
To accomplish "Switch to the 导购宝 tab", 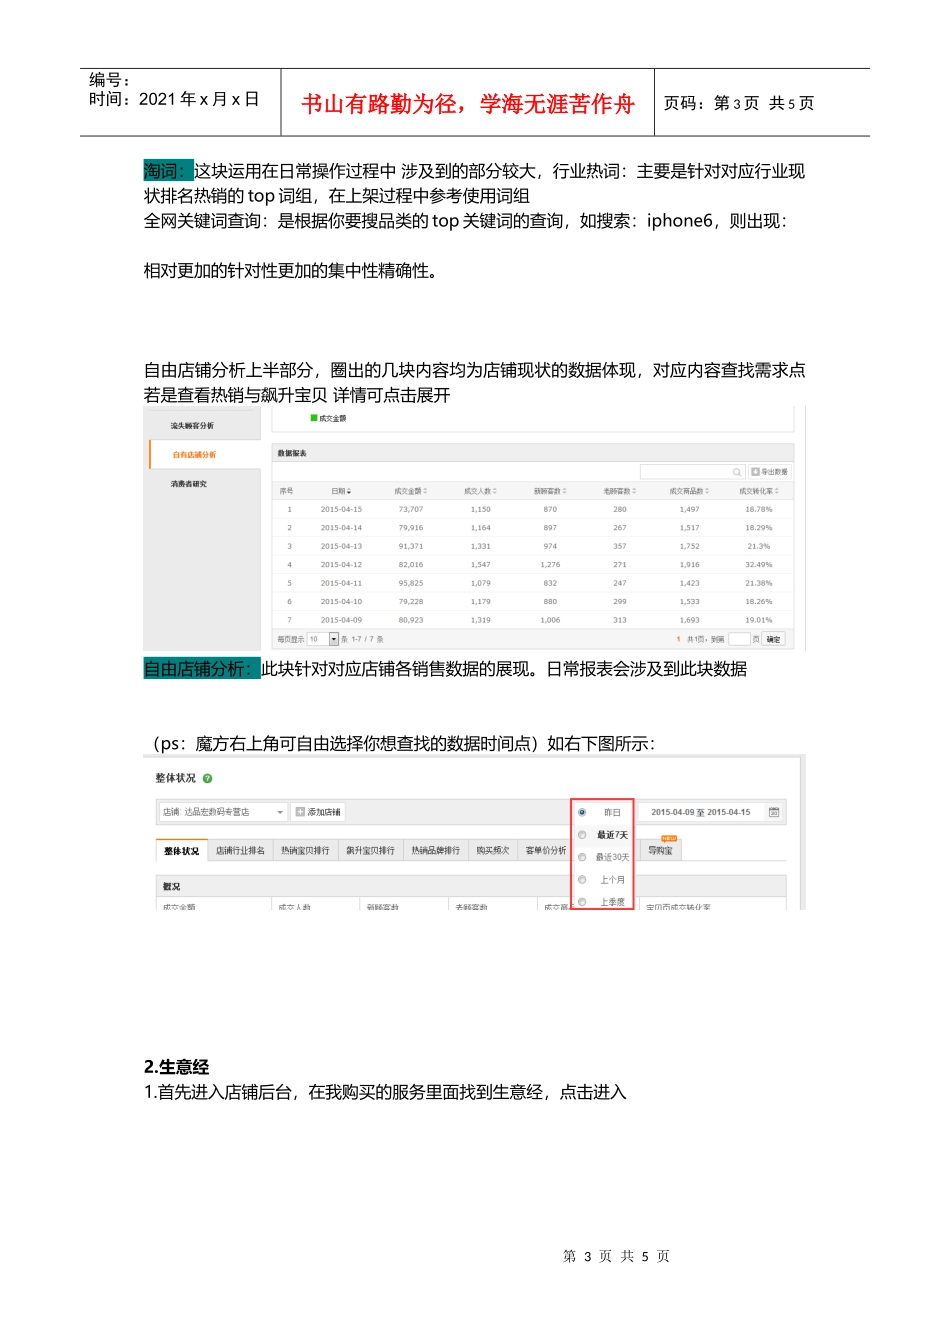I will (x=660, y=851).
